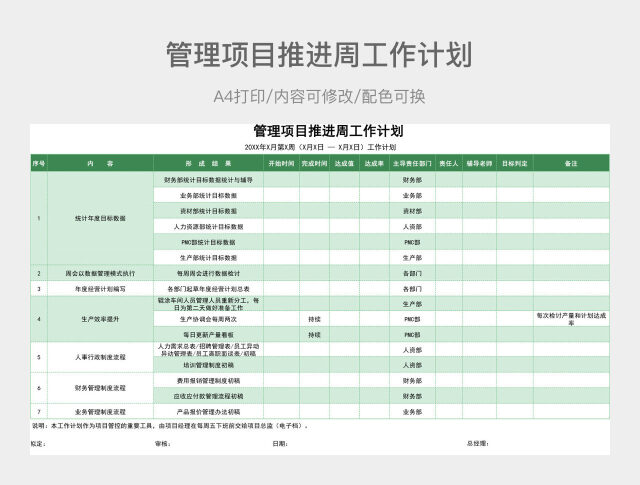Select cell 每日更新产量看板
The height and width of the screenshot is (485, 640).
tap(208, 335)
